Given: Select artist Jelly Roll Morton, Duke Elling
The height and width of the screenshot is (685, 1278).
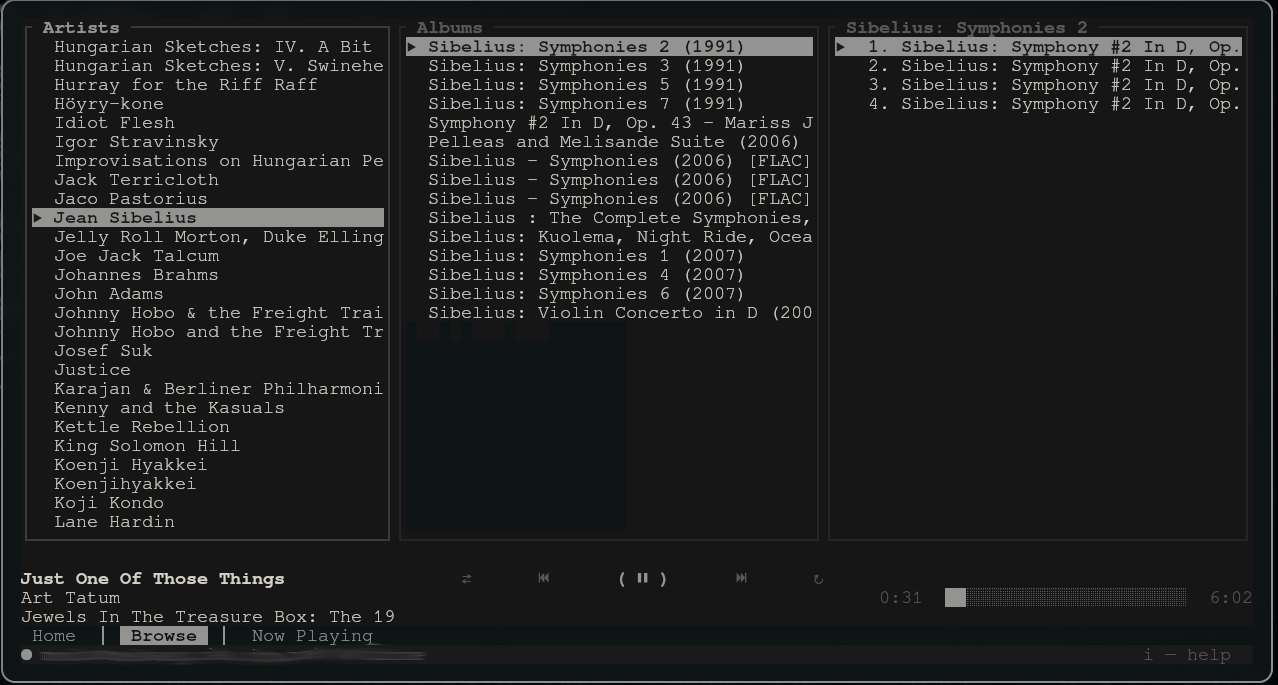Looking at the screenshot, I should coord(219,237).
